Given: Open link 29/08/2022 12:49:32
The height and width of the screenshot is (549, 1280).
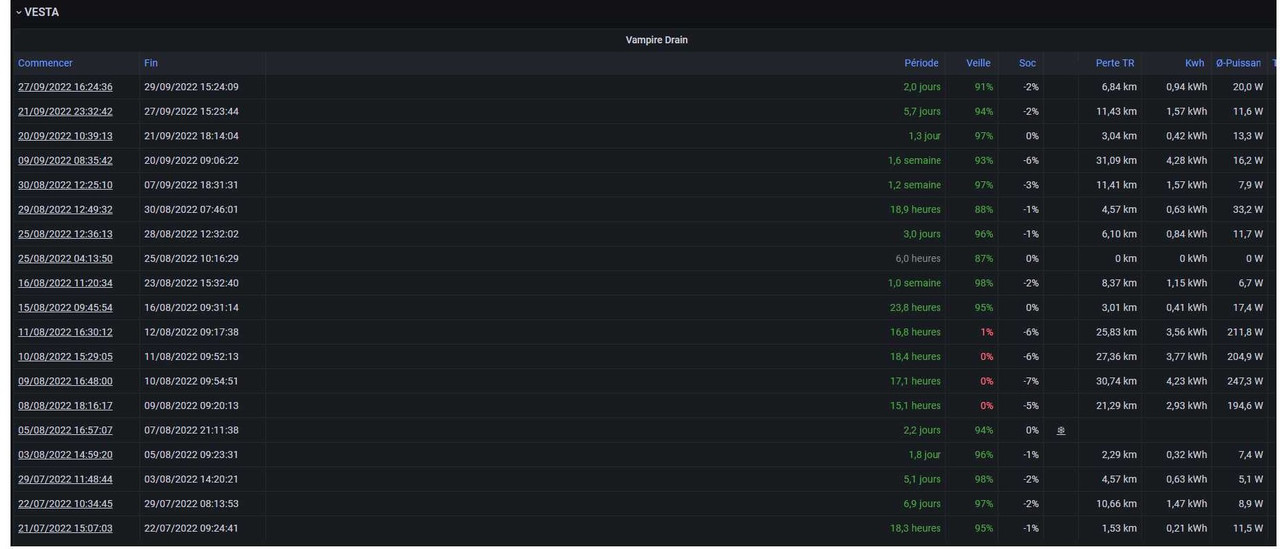Looking at the screenshot, I should click(65, 210).
